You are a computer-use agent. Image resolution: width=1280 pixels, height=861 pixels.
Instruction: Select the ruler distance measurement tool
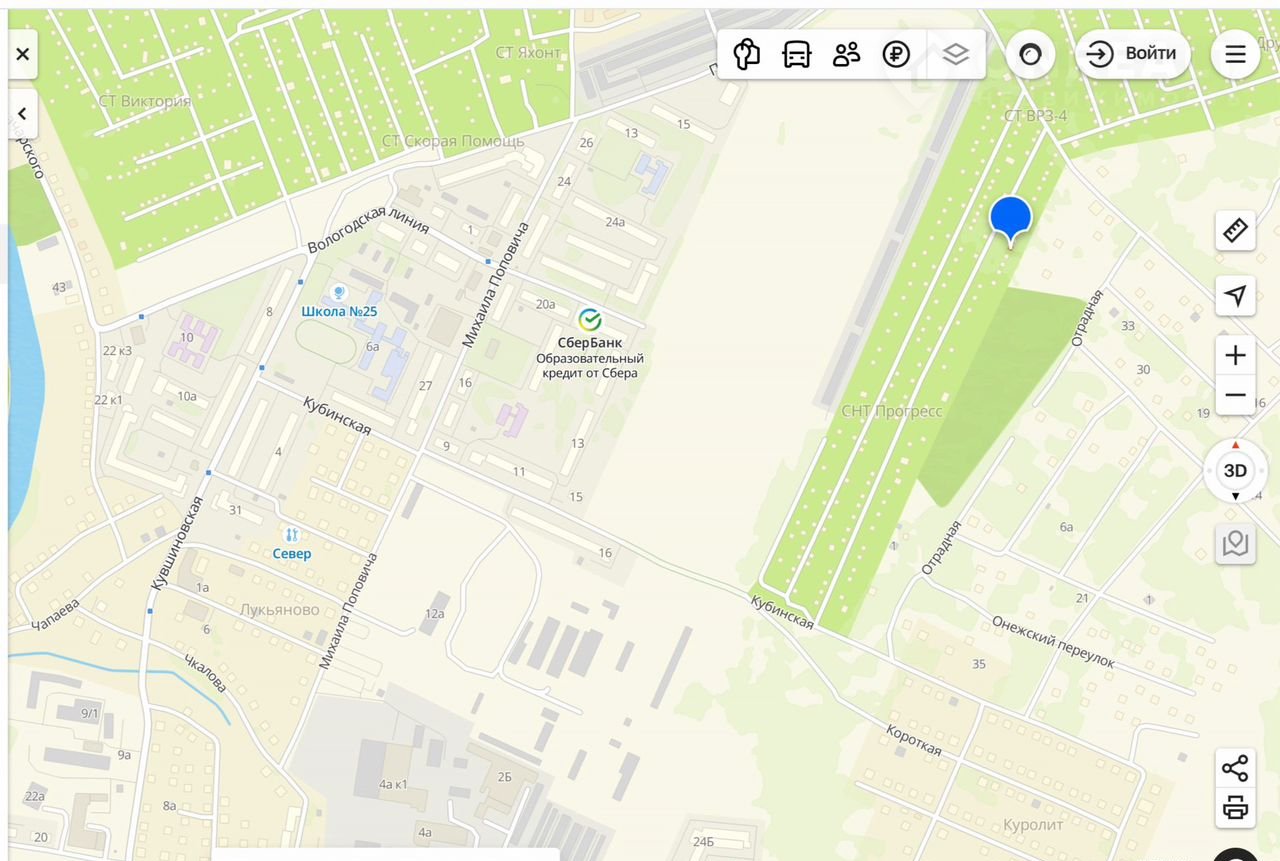1235,231
